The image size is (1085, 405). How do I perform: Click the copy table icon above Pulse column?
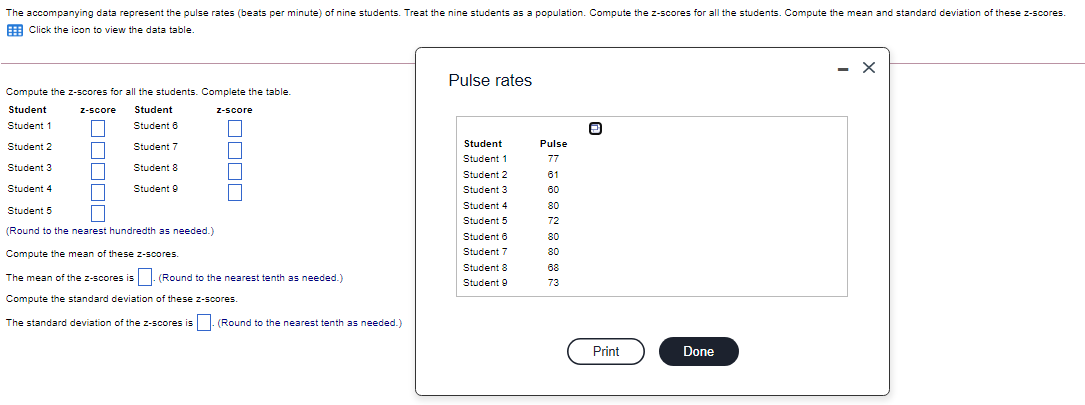[595, 128]
